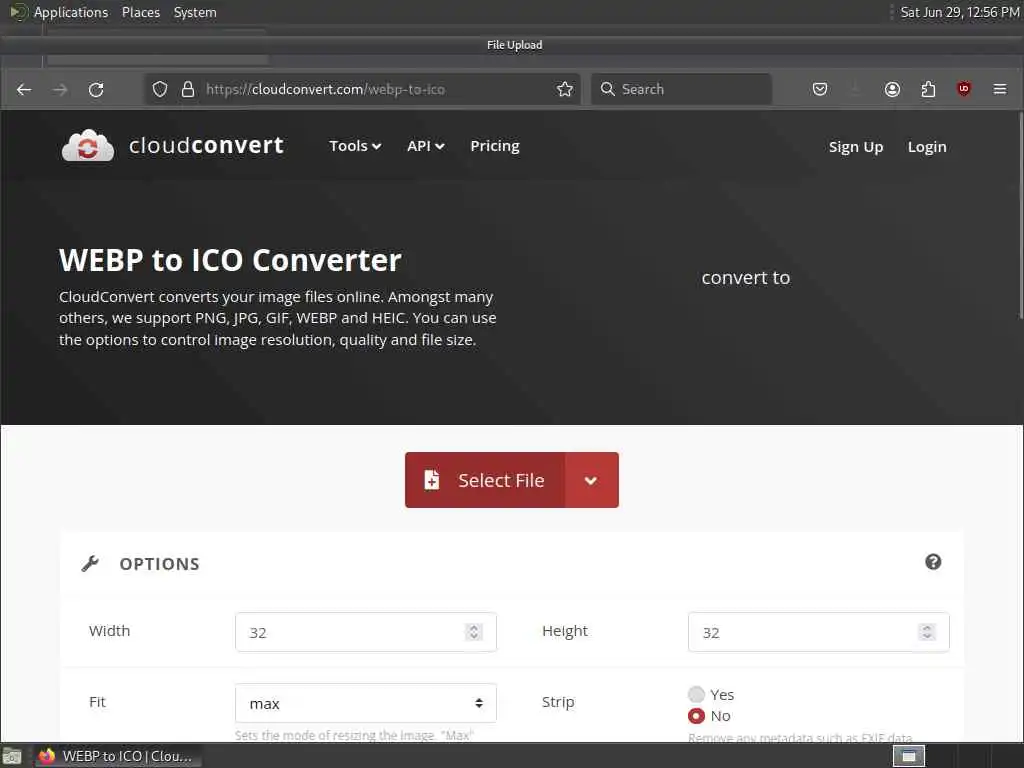Go back with the browser back arrow
The image size is (1024, 768).
click(24, 89)
